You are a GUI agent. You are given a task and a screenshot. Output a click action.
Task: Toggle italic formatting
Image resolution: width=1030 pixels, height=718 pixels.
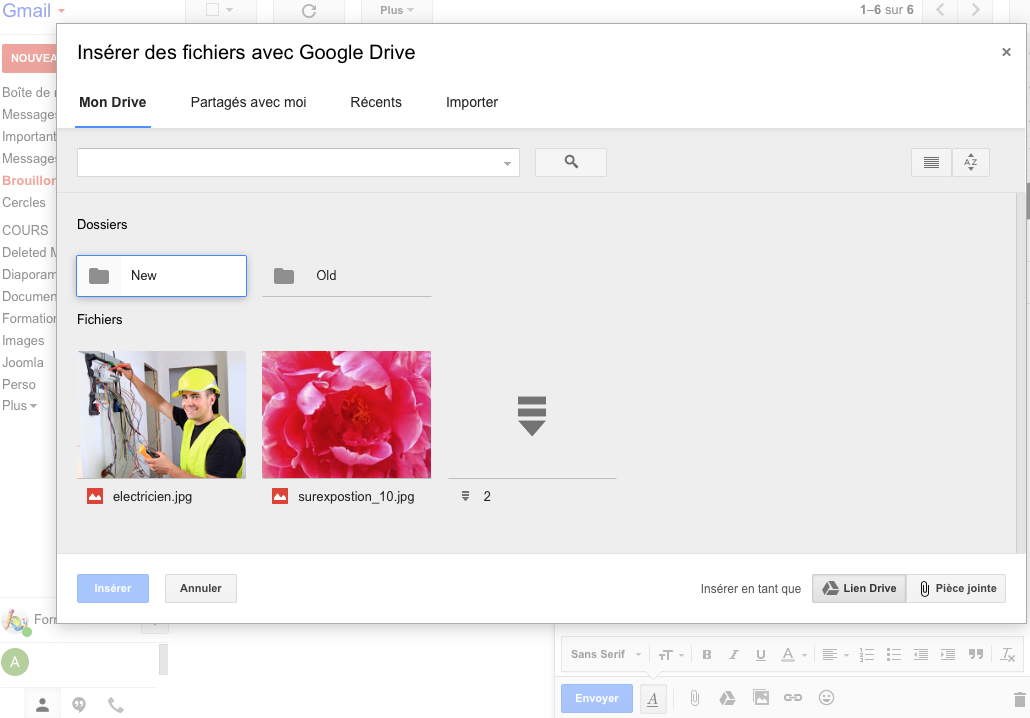click(734, 654)
